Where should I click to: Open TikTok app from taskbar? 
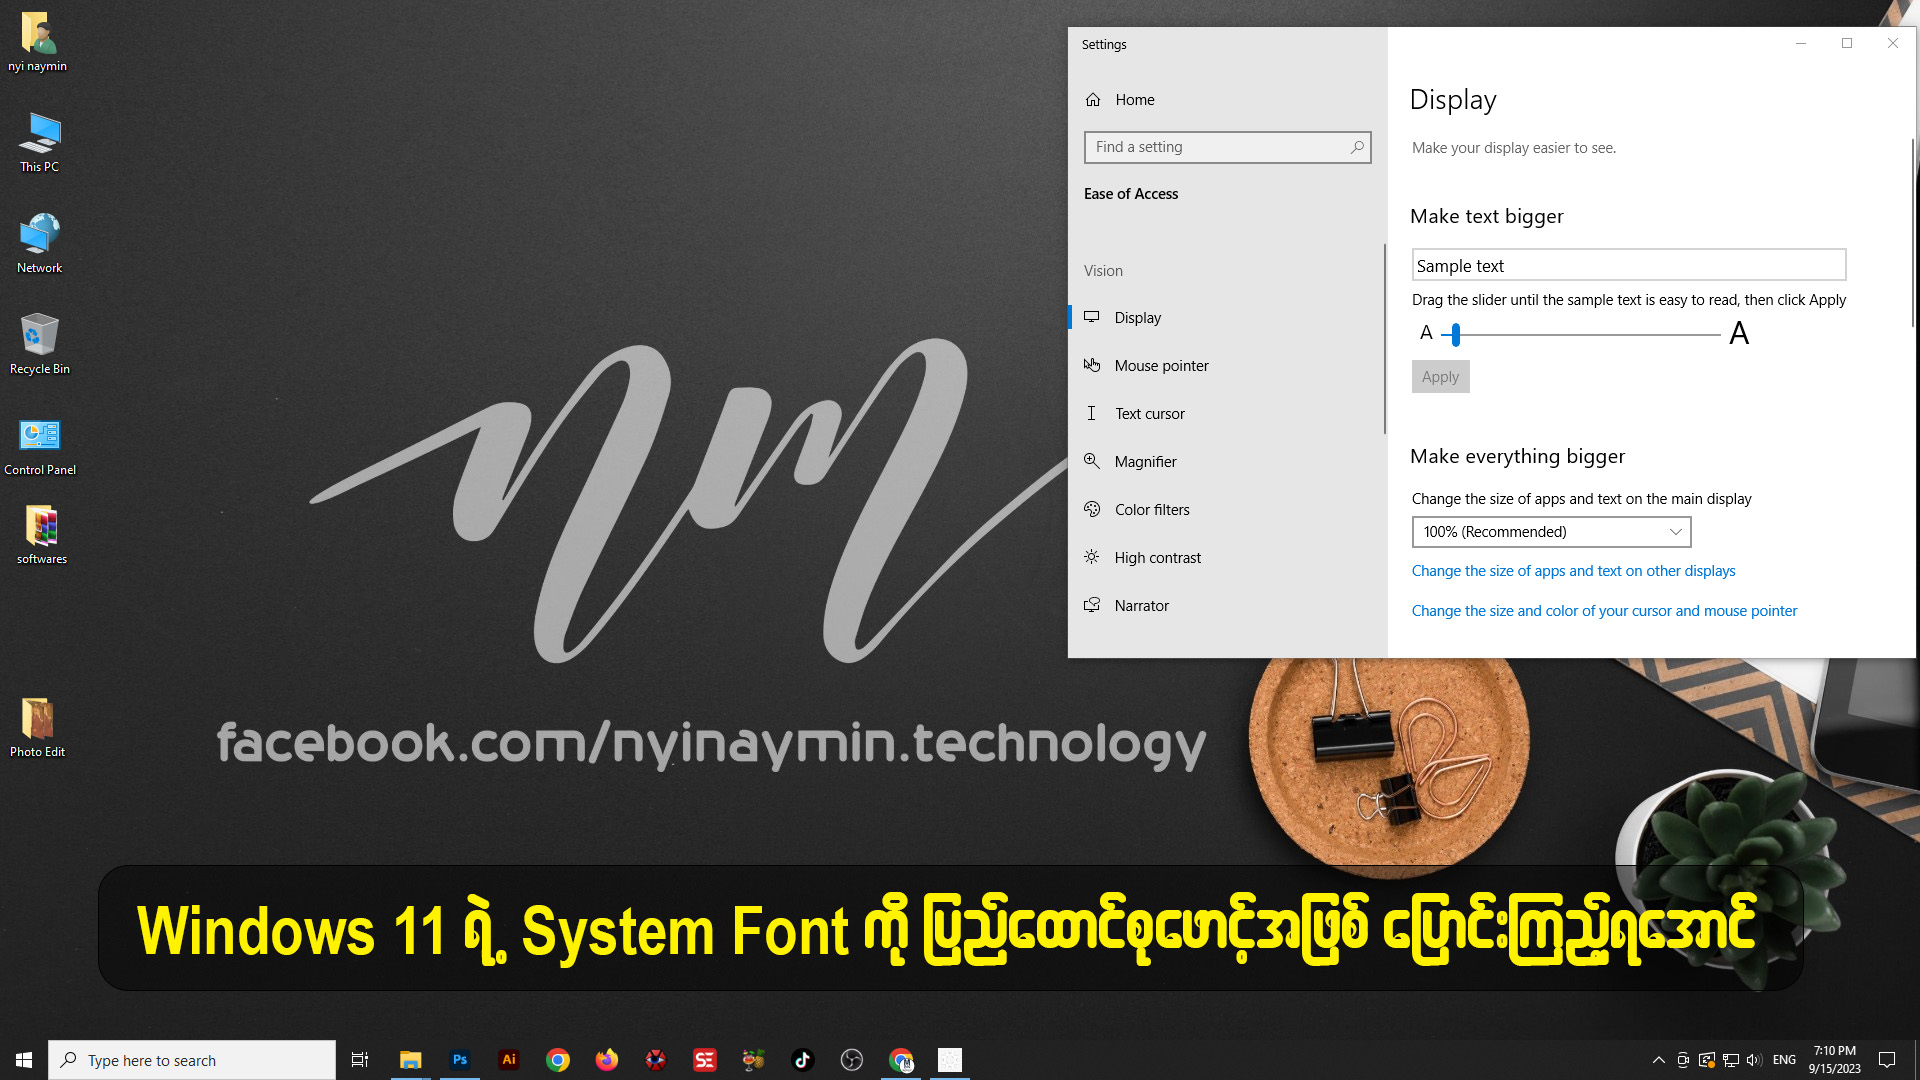(803, 1060)
